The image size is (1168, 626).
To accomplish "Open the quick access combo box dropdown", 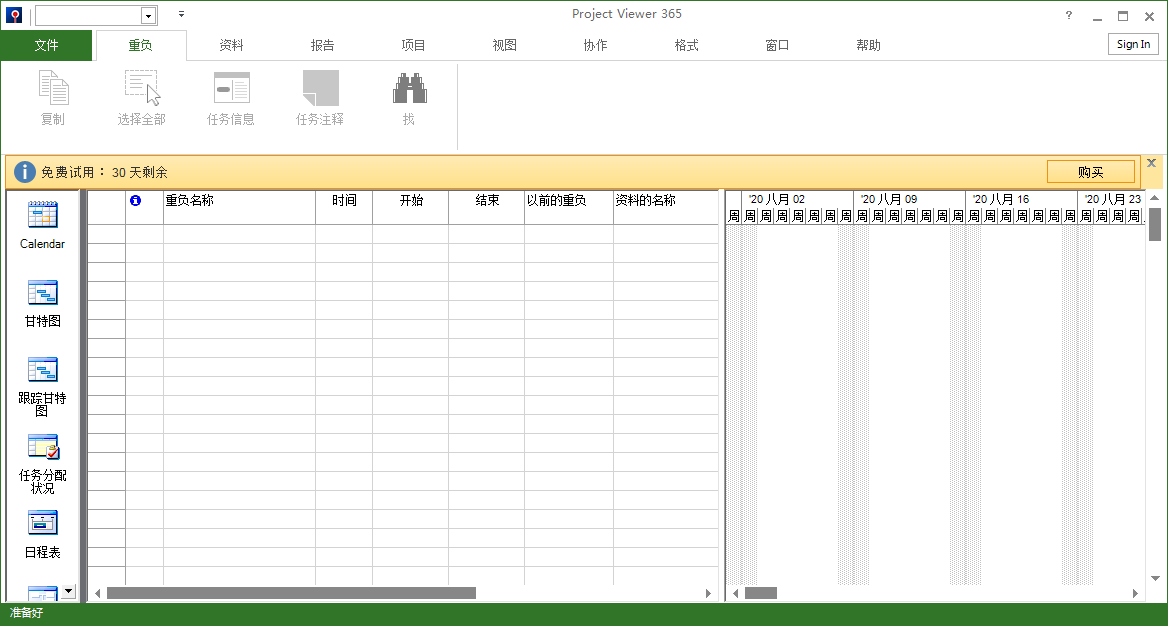I will coord(149,16).
